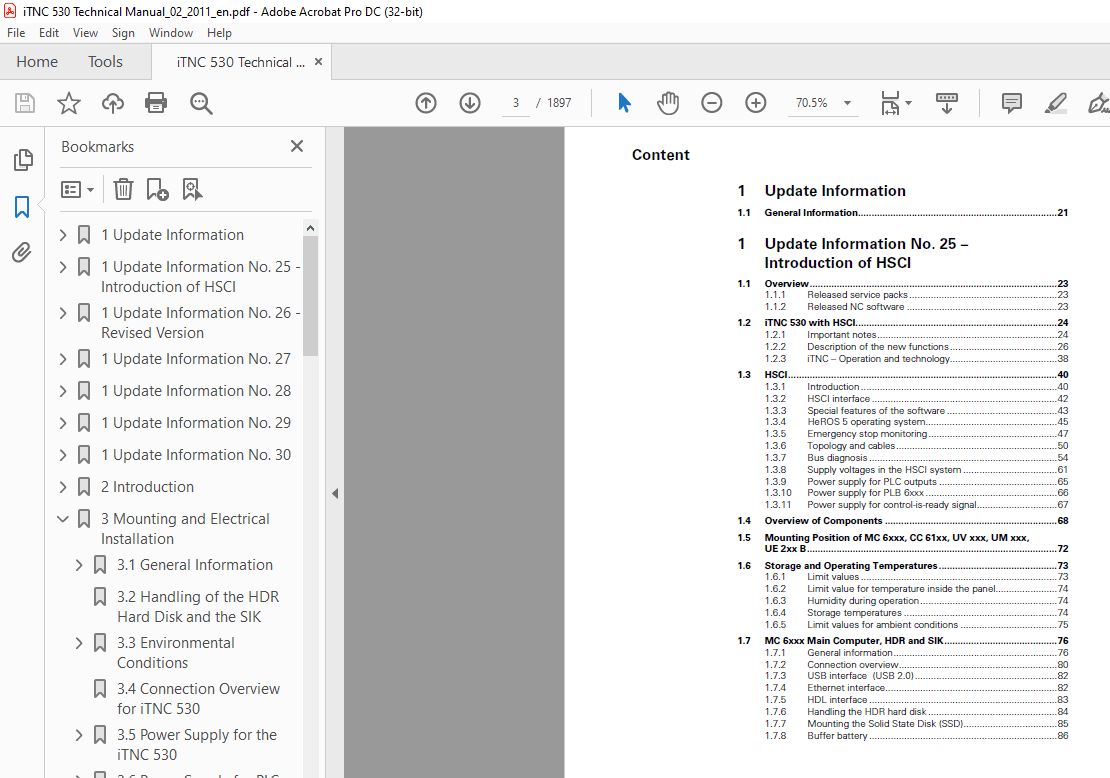The height and width of the screenshot is (778, 1110).
Task: Open Attachments paperclip panel
Action: pyautogui.click(x=22, y=253)
